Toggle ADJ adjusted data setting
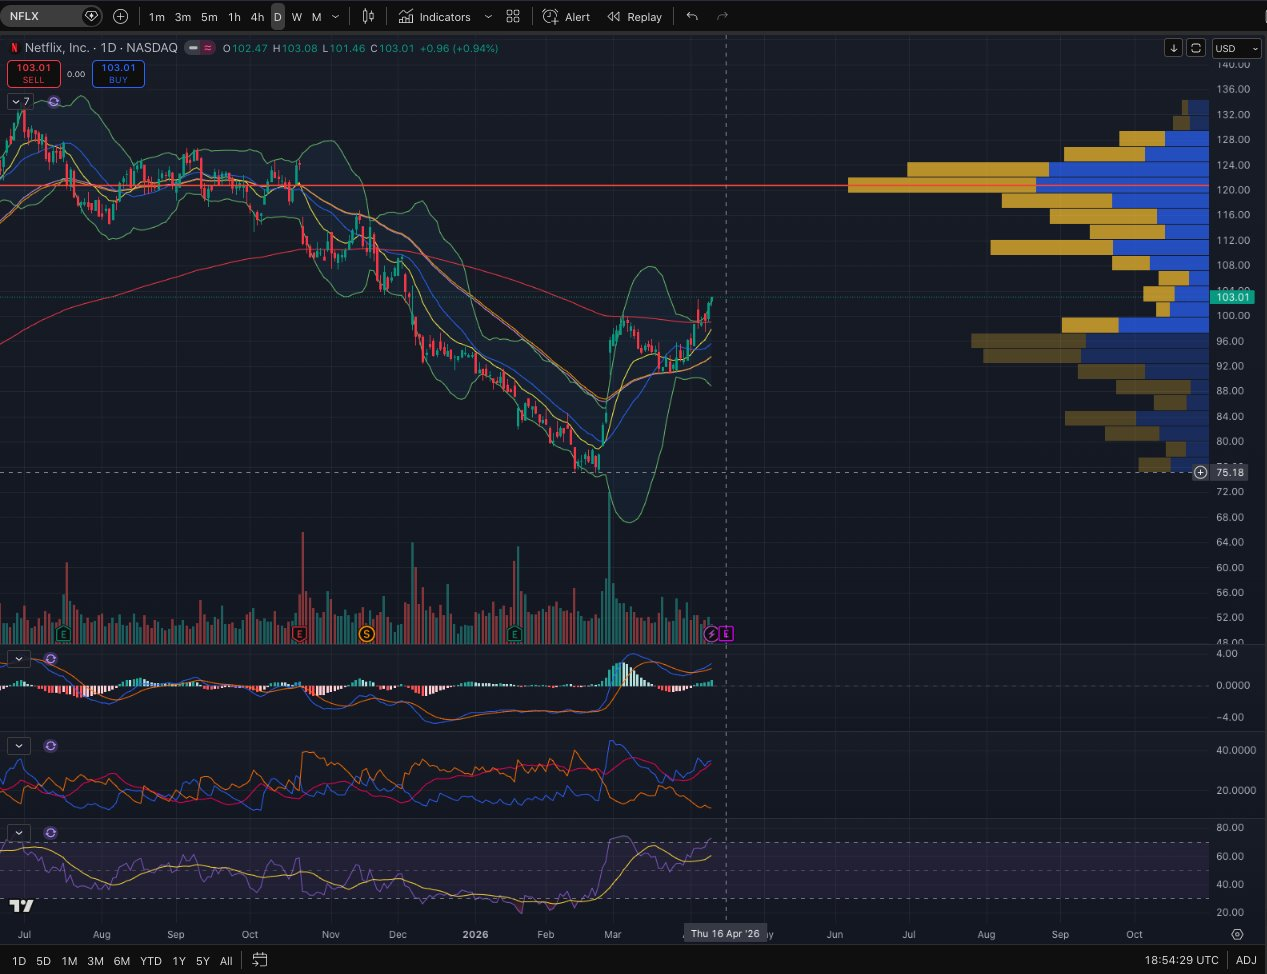The image size is (1267, 974). (x=1245, y=960)
